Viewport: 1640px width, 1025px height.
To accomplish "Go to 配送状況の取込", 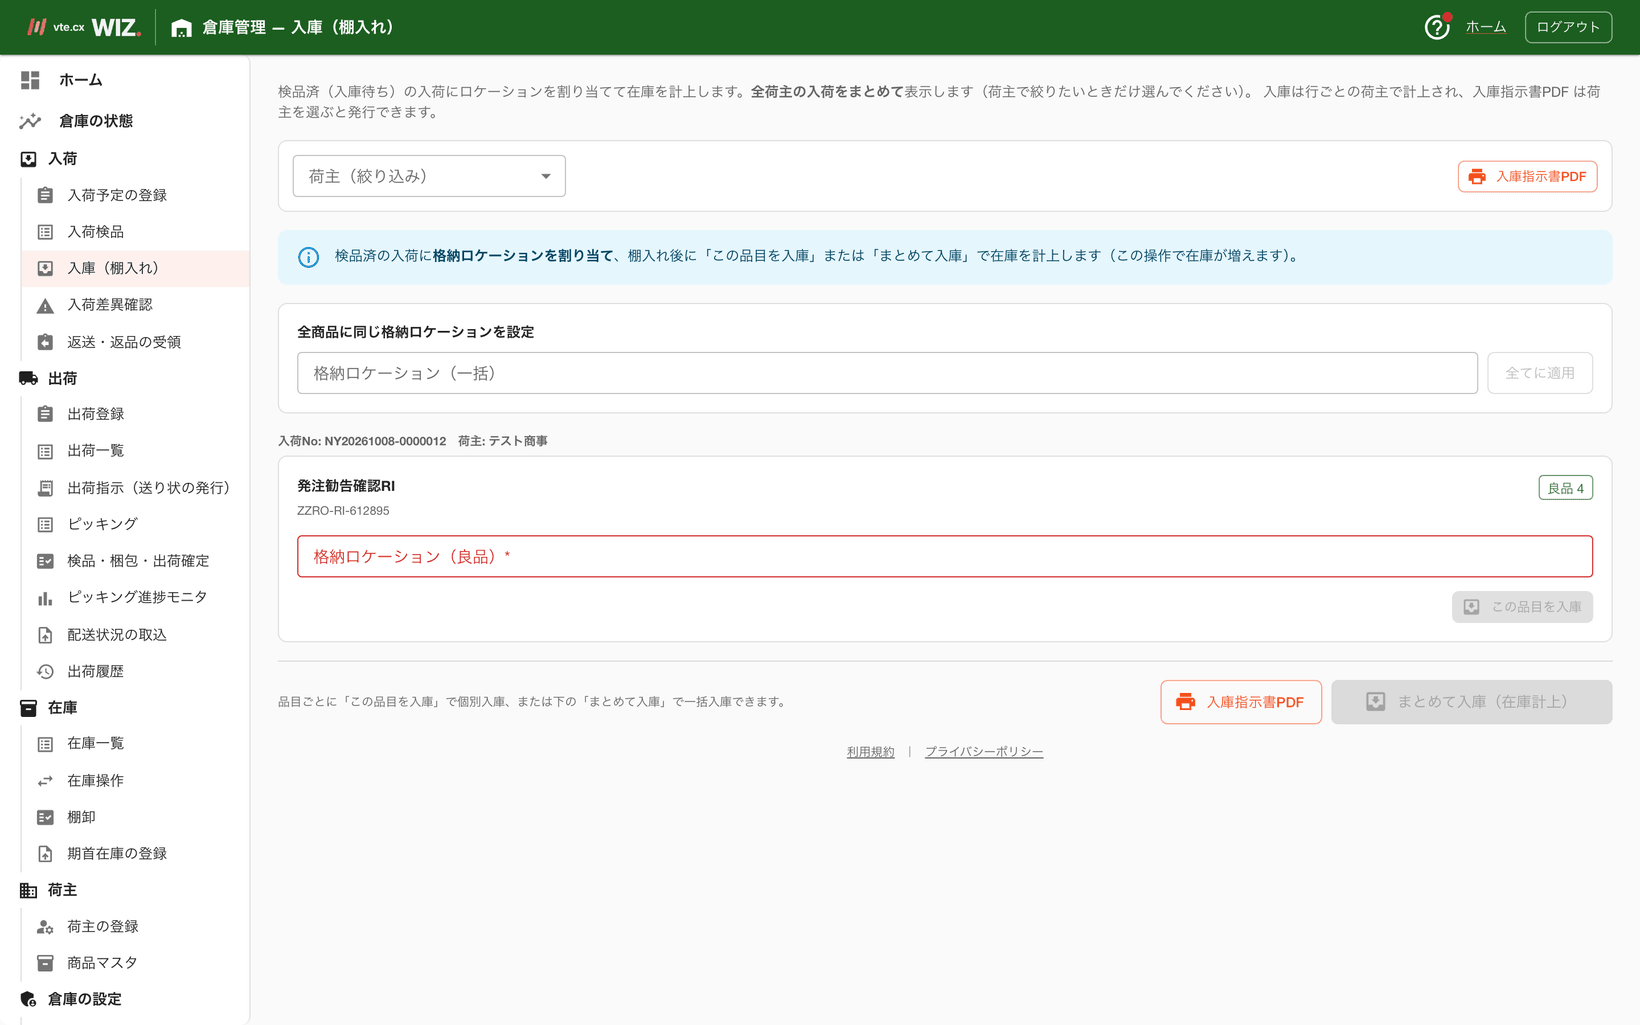I will point(136,635).
